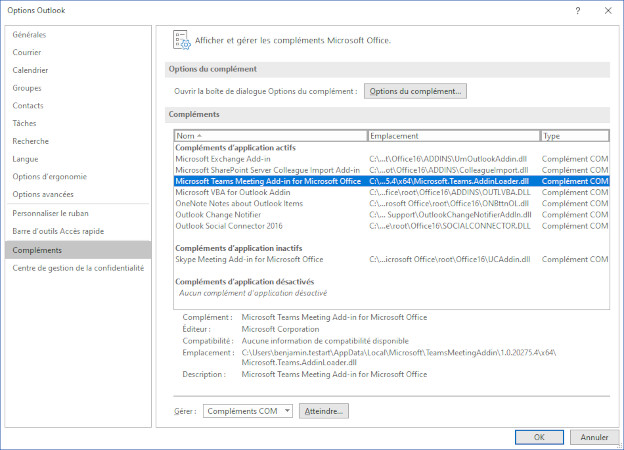
Task: Click the ColleagueImport.dll location cell
Action: pos(449,170)
